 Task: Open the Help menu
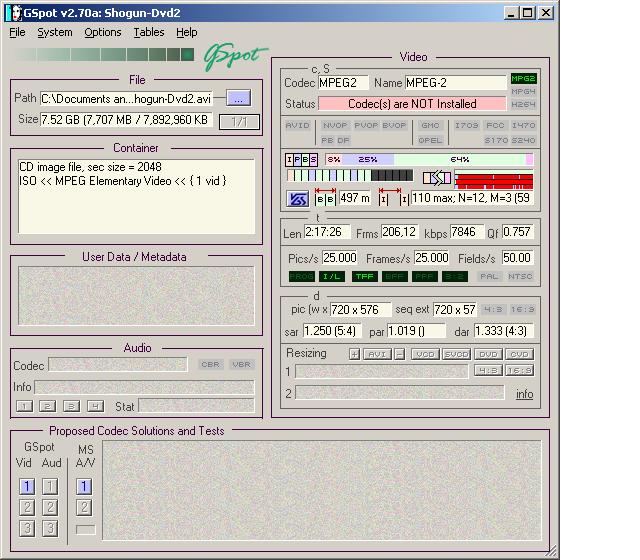click(187, 32)
